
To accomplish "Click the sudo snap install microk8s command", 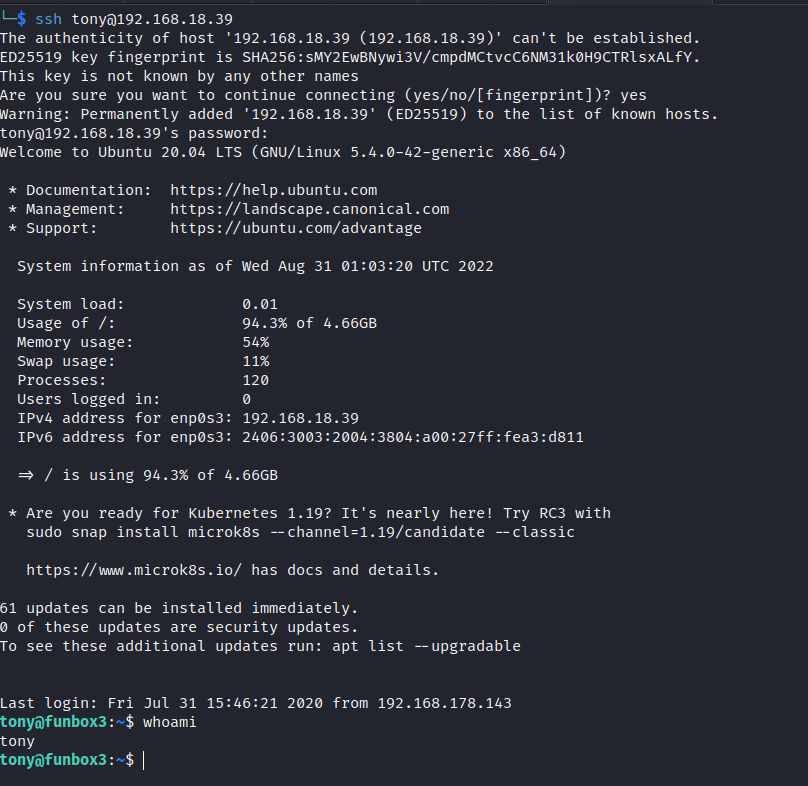I will [x=300, y=532].
